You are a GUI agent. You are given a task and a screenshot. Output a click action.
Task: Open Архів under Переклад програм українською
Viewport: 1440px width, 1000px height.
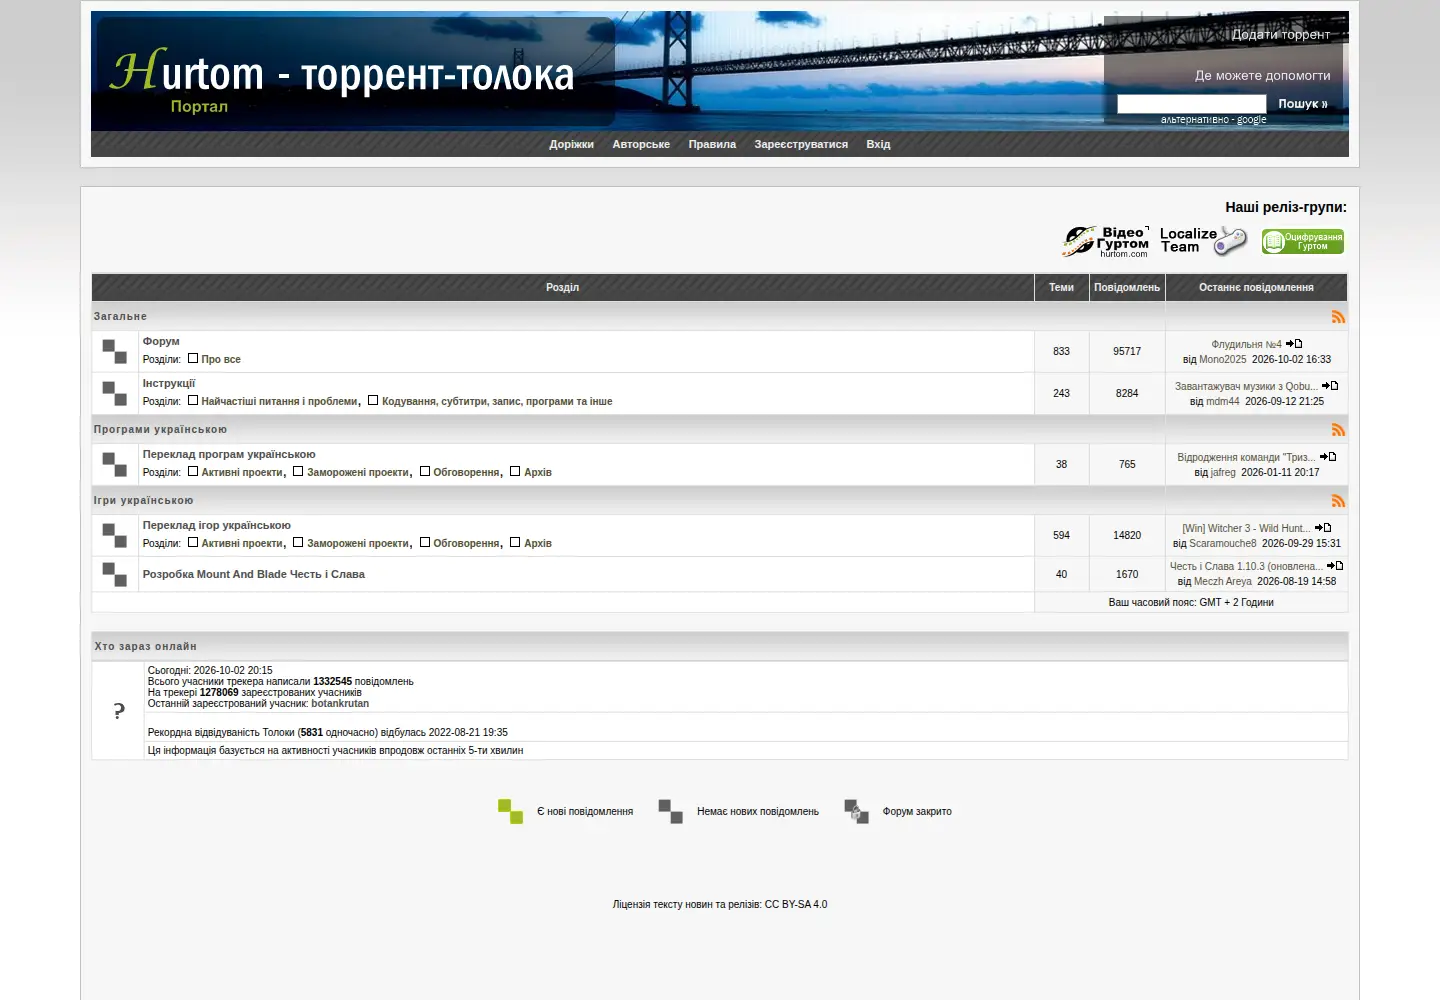coord(538,473)
